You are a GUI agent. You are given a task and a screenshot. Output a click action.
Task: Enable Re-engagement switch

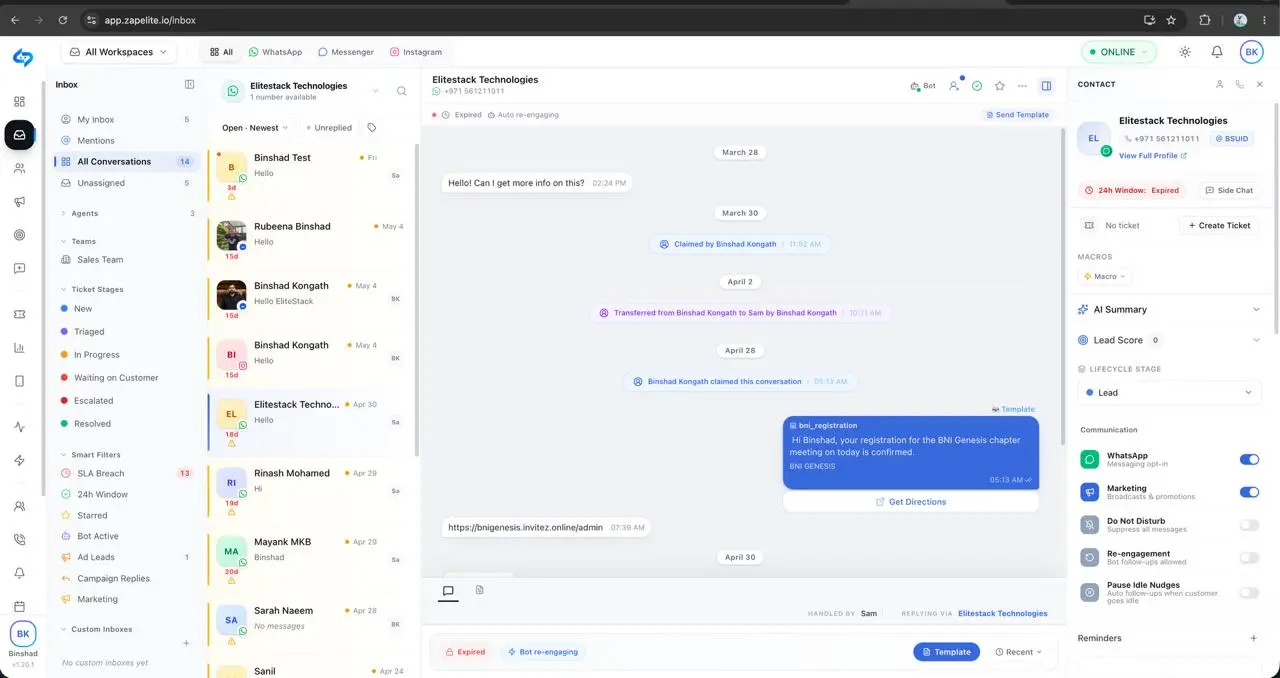pyautogui.click(x=1249, y=558)
